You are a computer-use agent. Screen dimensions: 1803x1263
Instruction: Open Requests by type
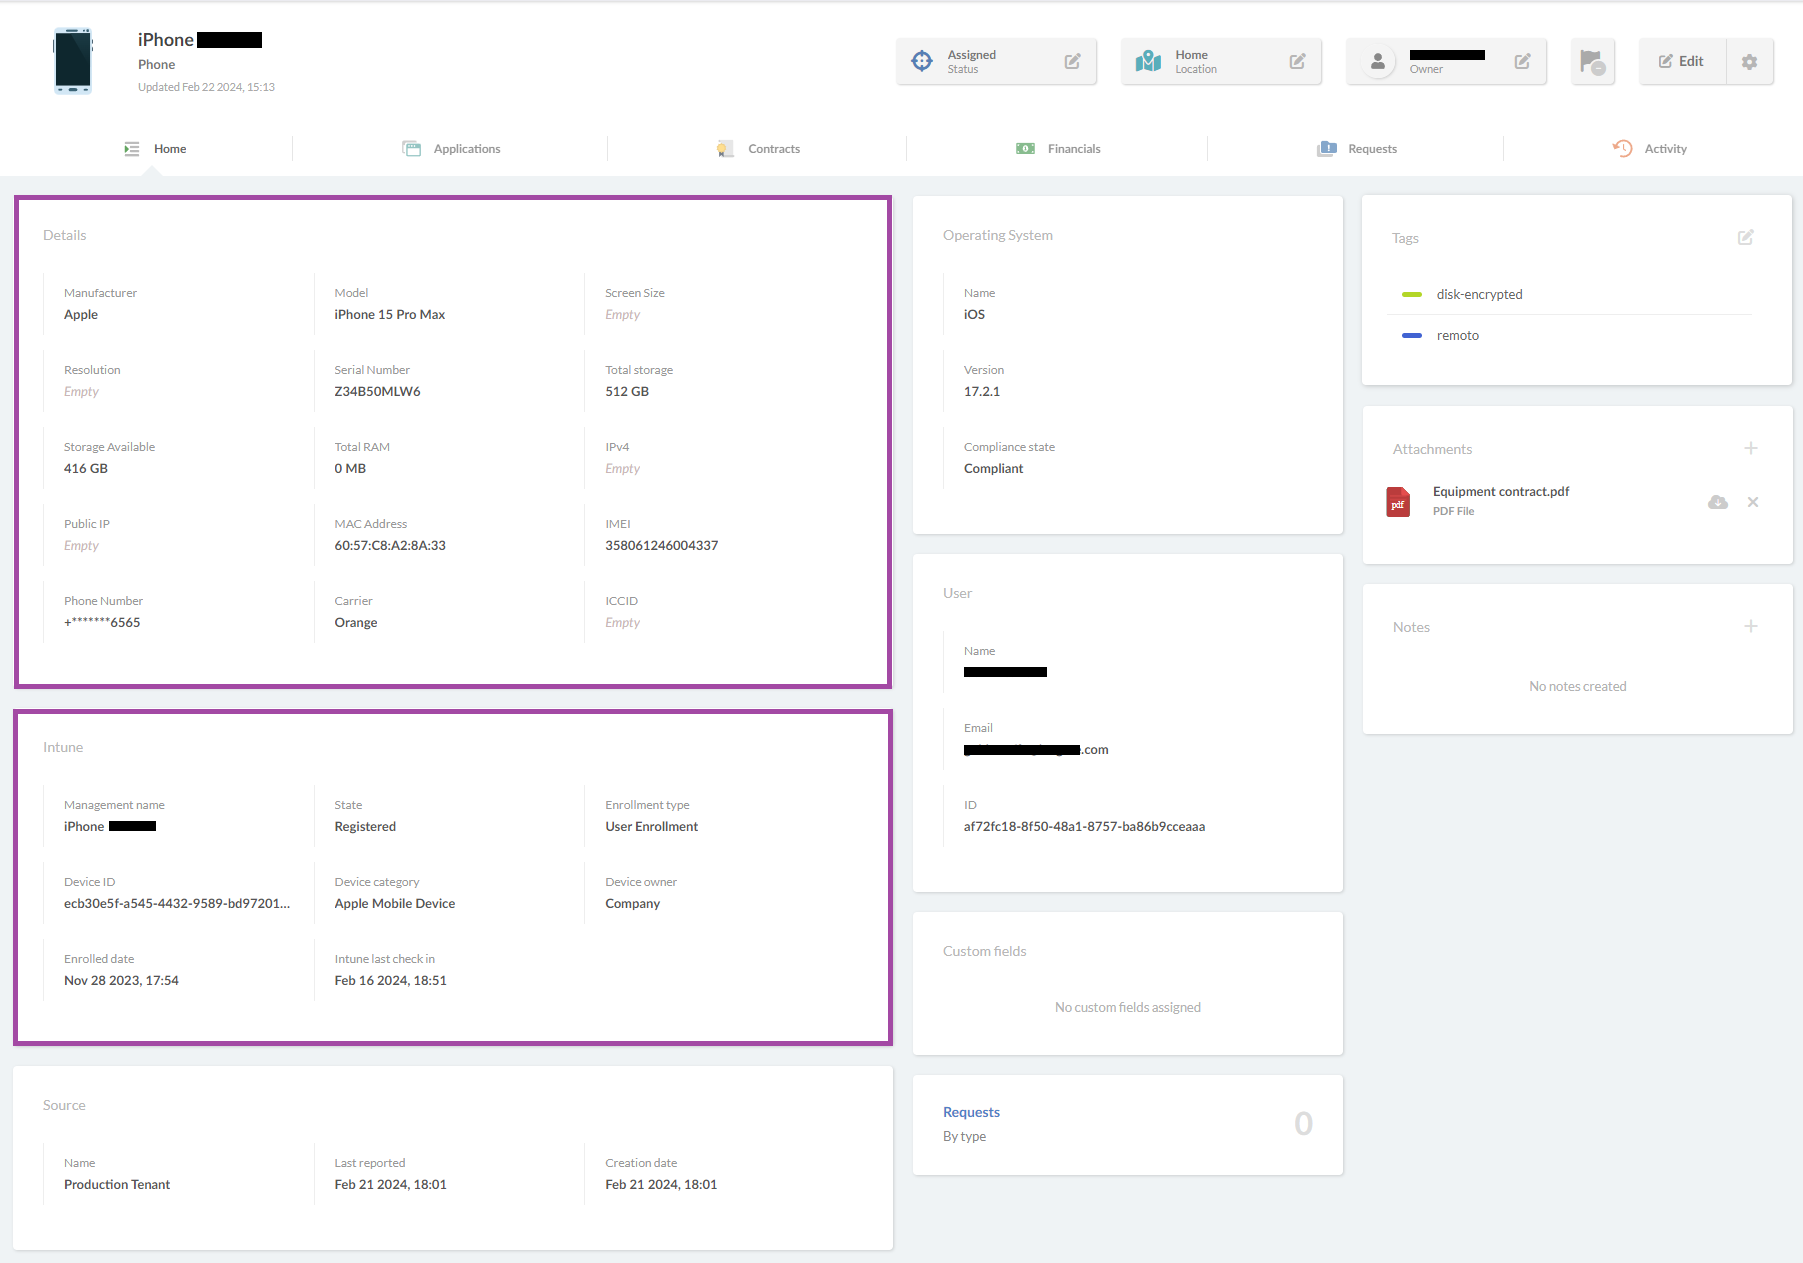click(971, 1112)
